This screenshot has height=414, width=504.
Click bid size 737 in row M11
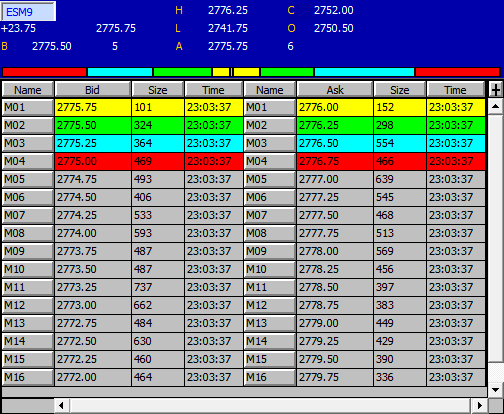click(x=158, y=287)
